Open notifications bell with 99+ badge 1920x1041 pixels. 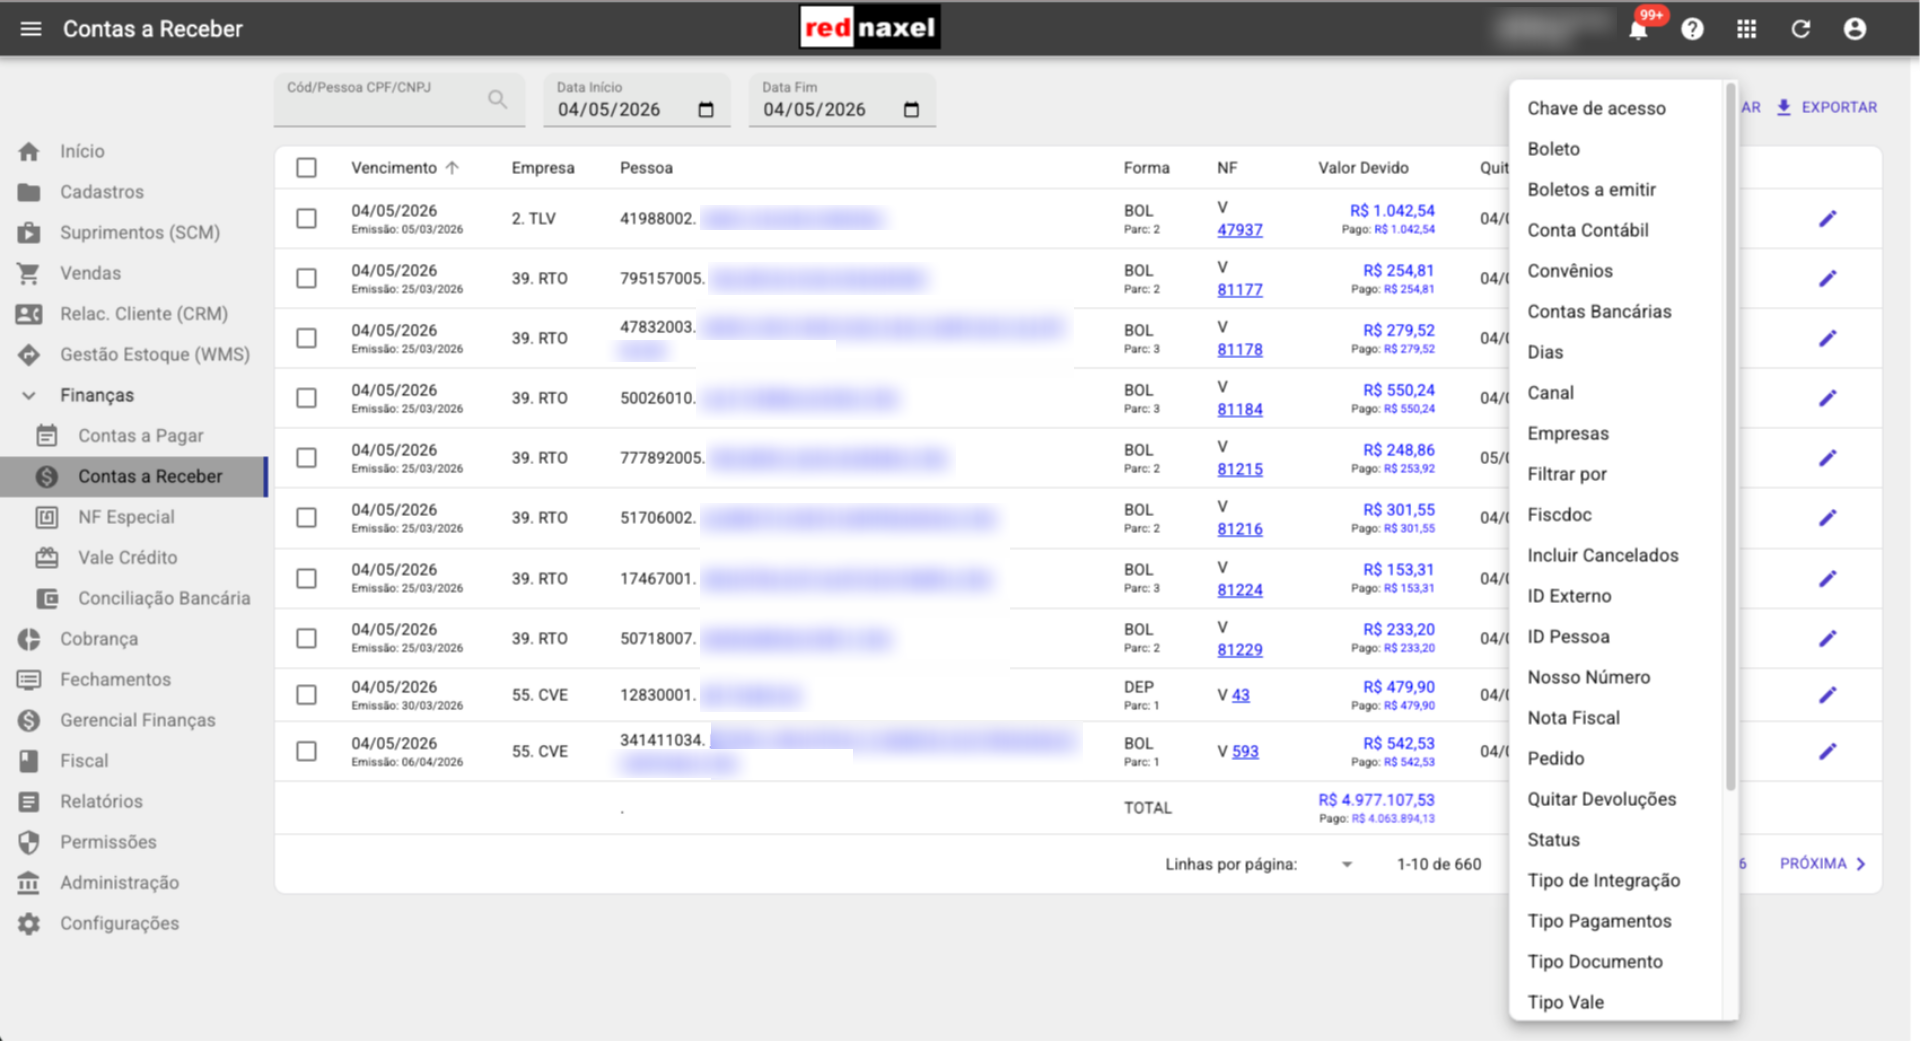click(x=1638, y=29)
